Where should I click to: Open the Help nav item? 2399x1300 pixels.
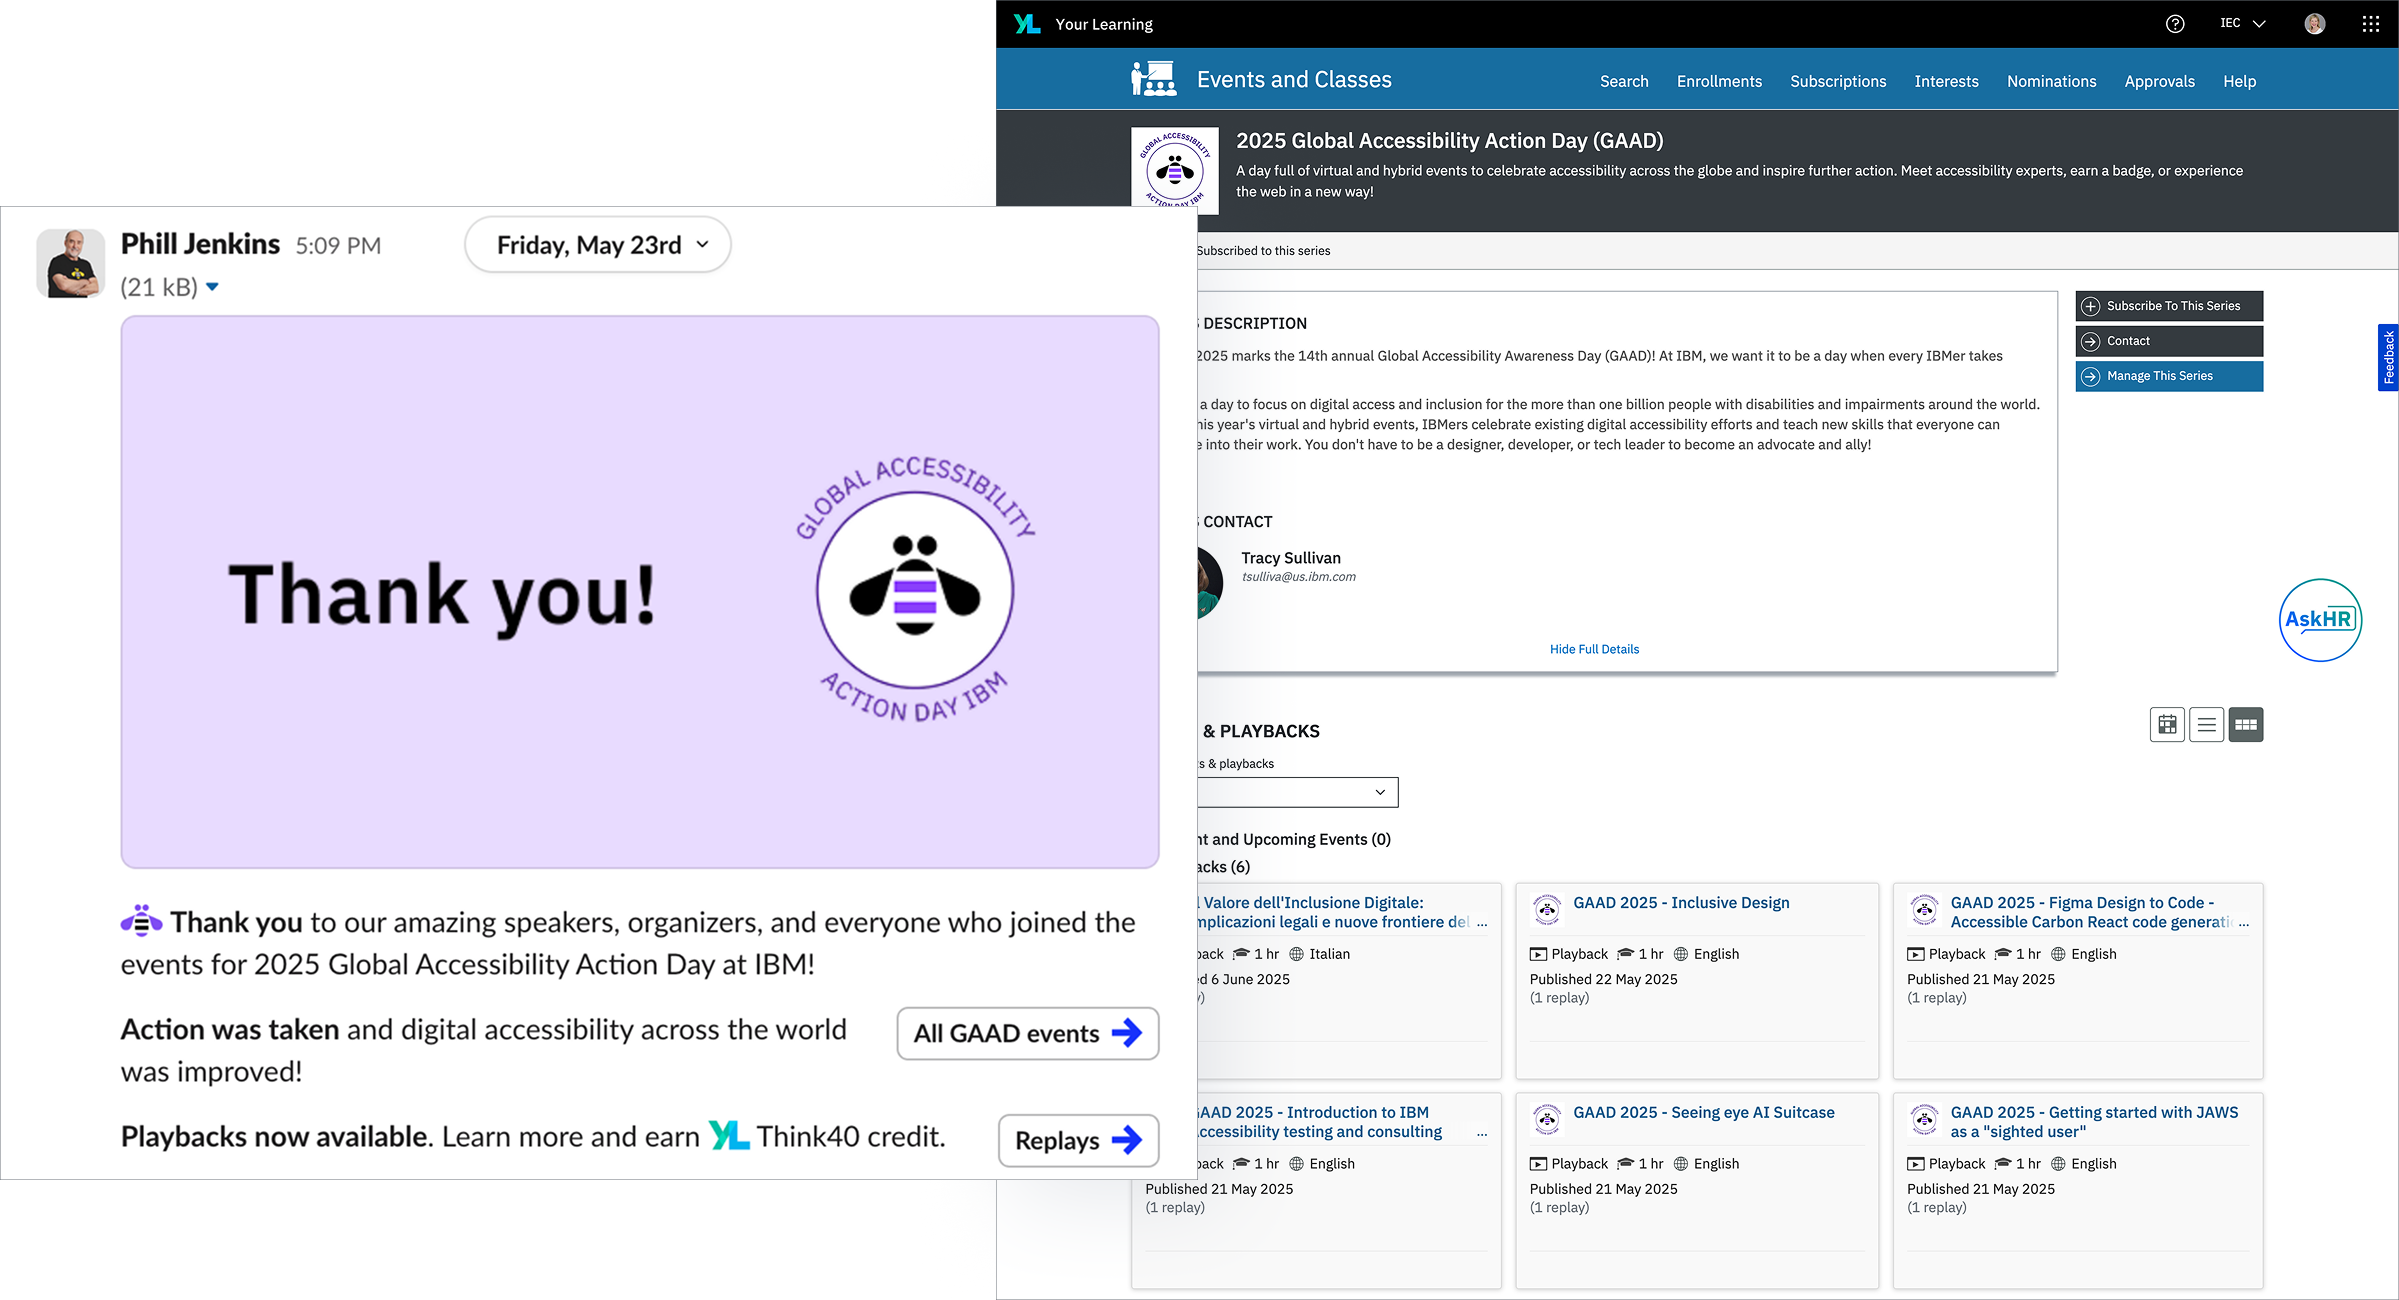tap(2239, 81)
